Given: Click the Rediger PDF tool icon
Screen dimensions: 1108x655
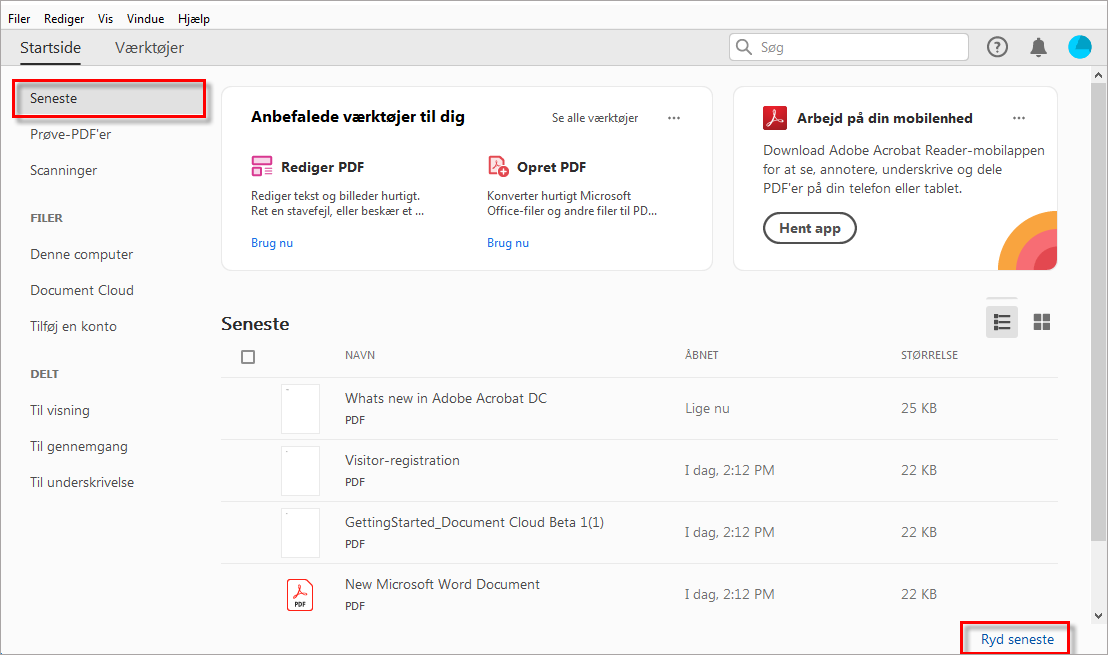Looking at the screenshot, I should (x=262, y=167).
